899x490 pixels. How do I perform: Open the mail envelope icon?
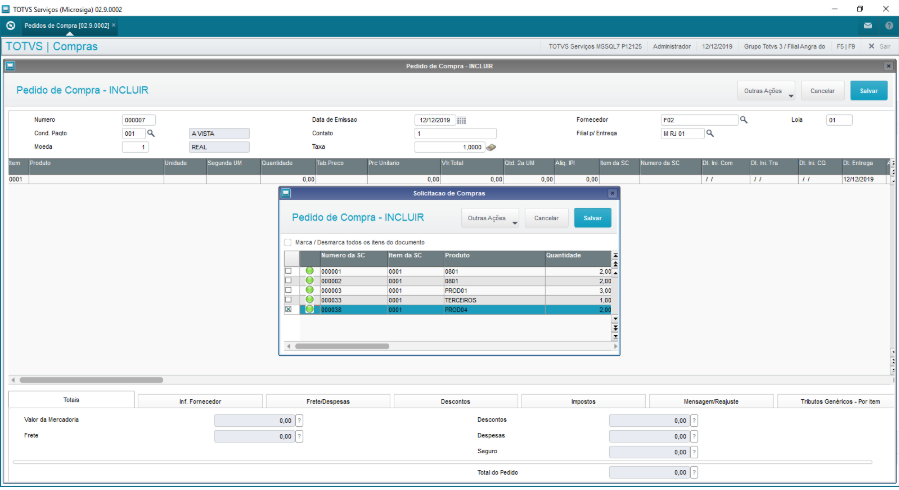[868, 26]
